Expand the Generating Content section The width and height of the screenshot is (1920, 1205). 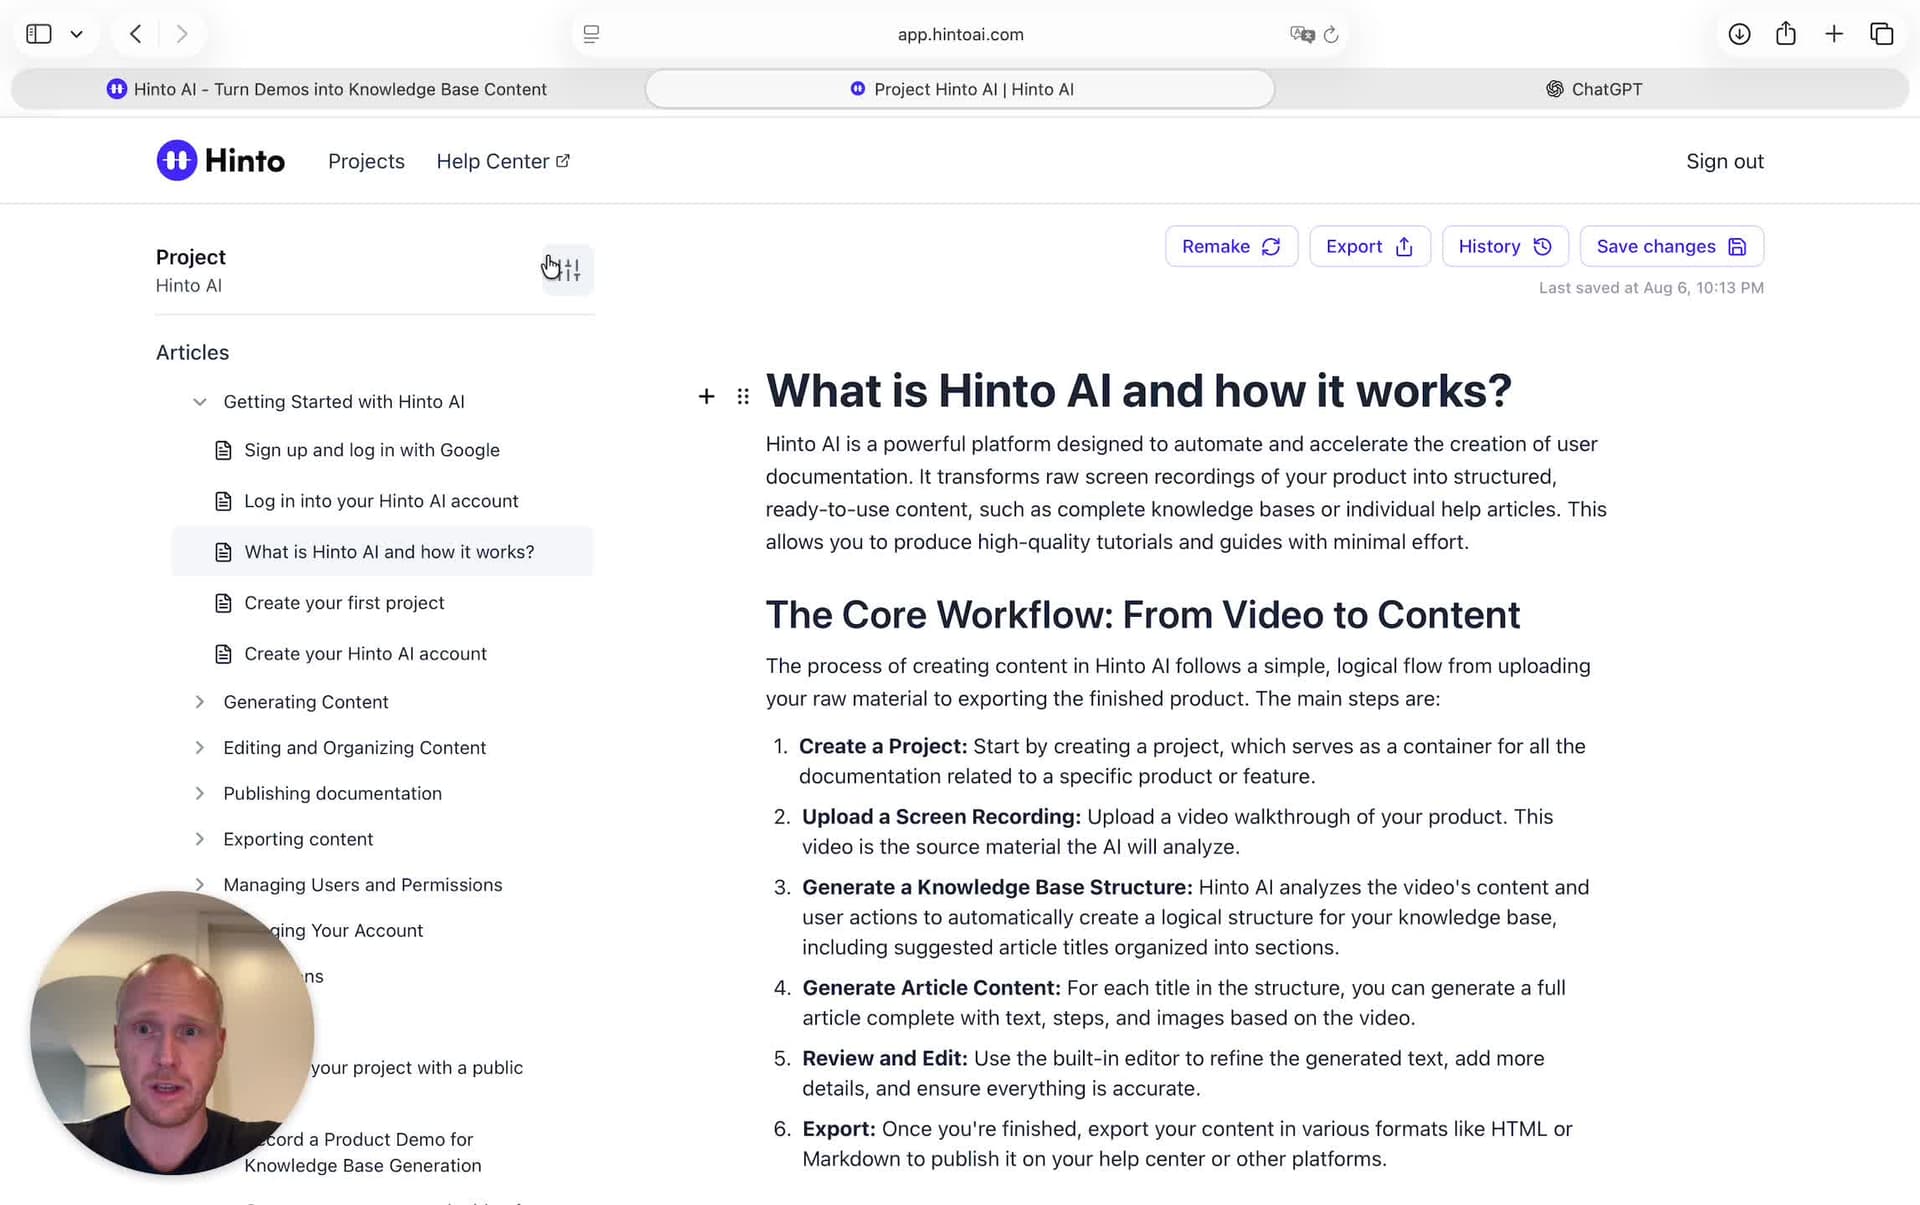200,702
